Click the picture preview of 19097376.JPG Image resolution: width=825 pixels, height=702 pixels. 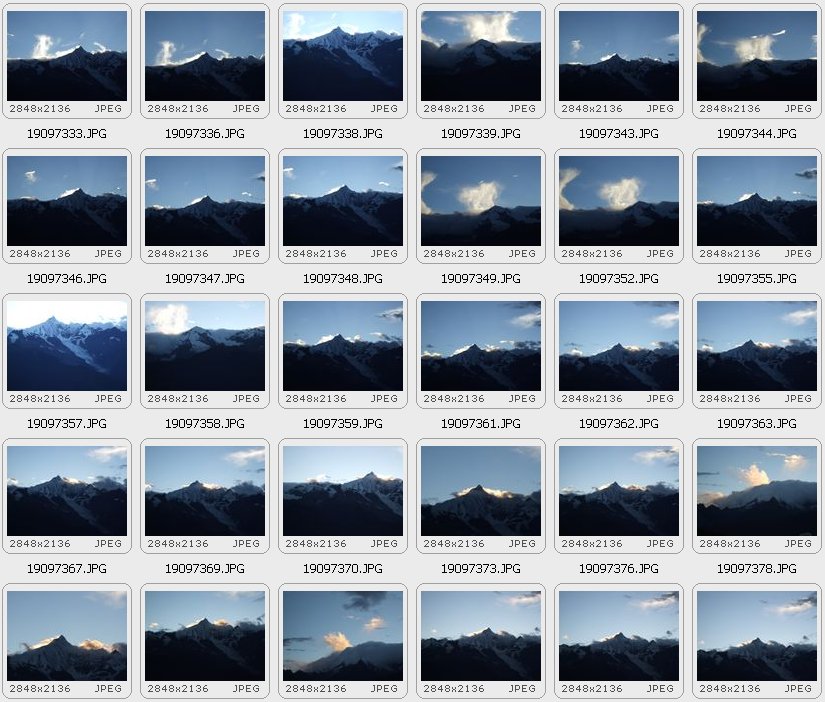tap(619, 491)
